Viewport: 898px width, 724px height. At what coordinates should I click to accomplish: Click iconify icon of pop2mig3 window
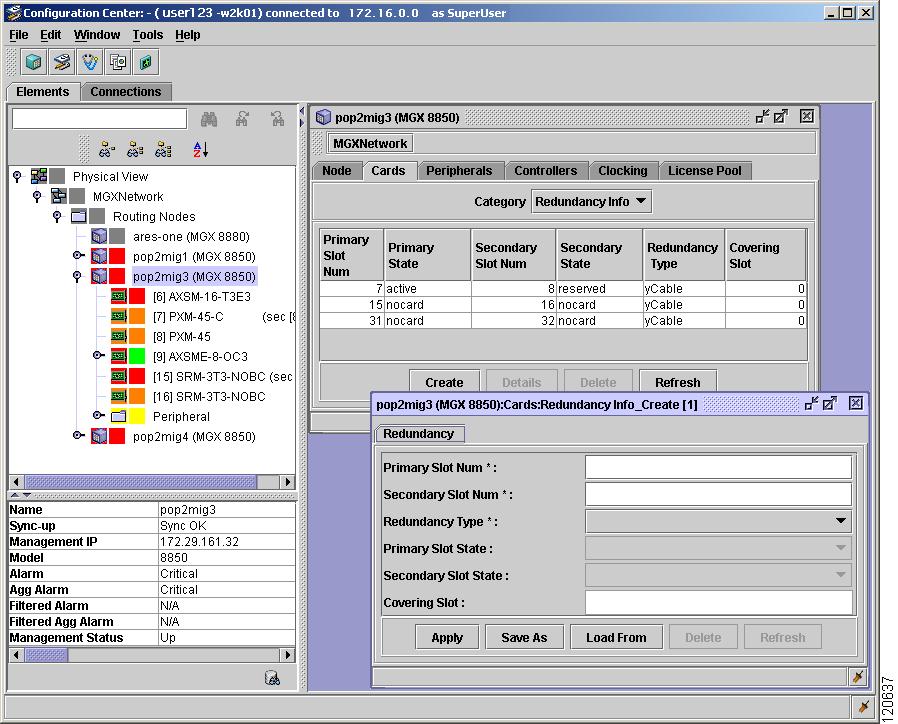(x=762, y=117)
